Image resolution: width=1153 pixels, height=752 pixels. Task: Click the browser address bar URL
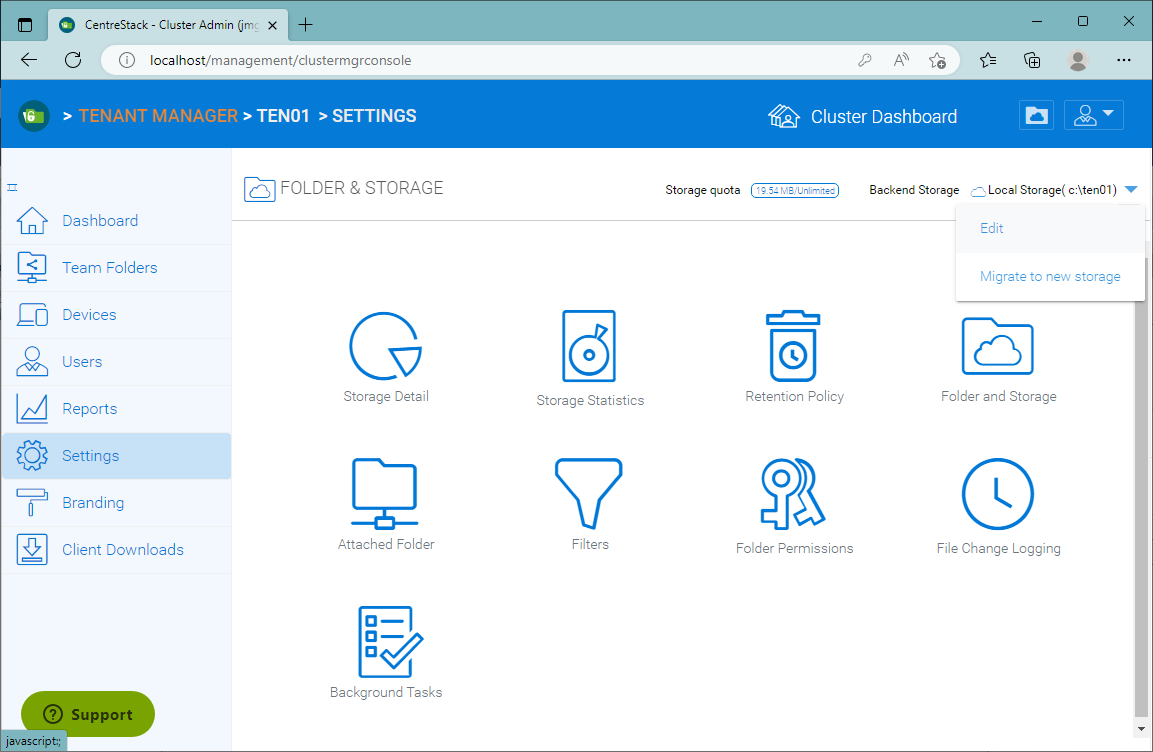pyautogui.click(x=280, y=60)
